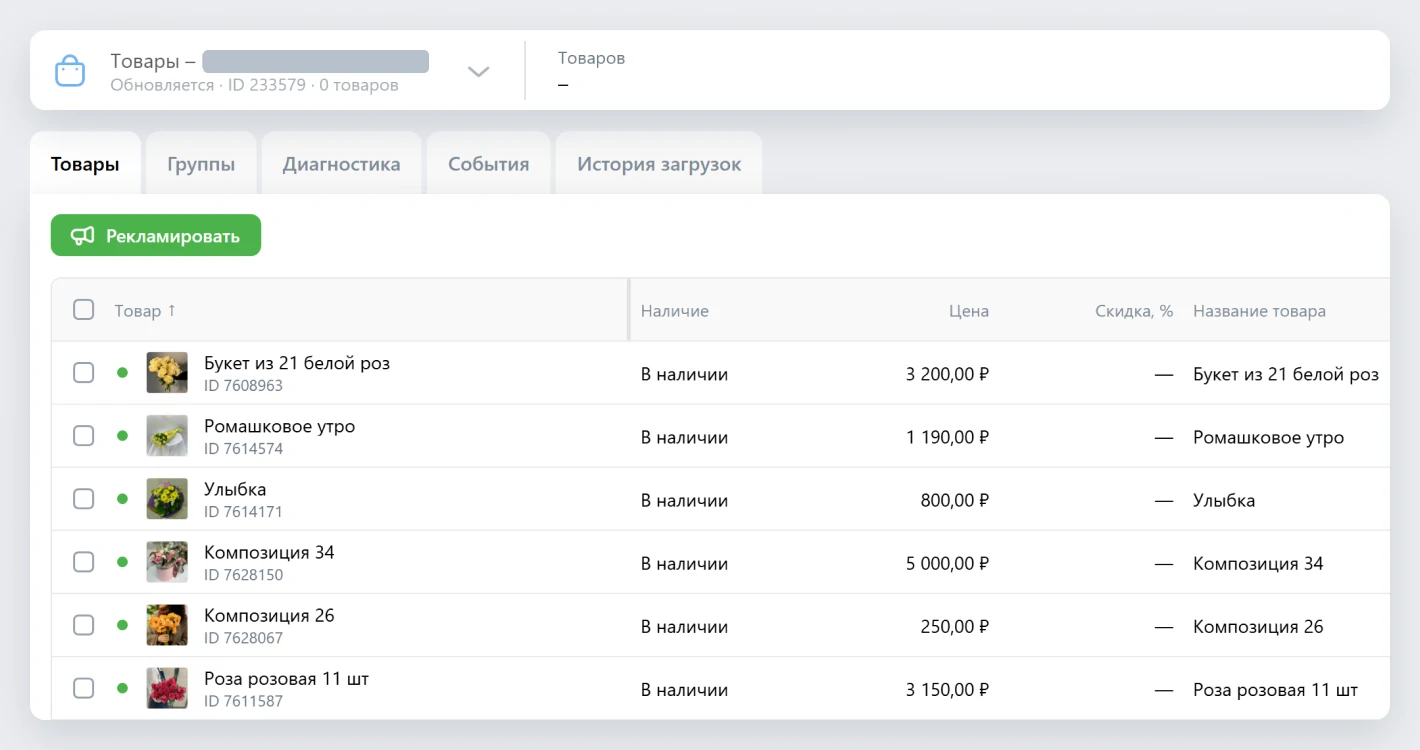Tick the checkbox for Улыбка
This screenshot has height=750, width=1420.
[x=84, y=499]
